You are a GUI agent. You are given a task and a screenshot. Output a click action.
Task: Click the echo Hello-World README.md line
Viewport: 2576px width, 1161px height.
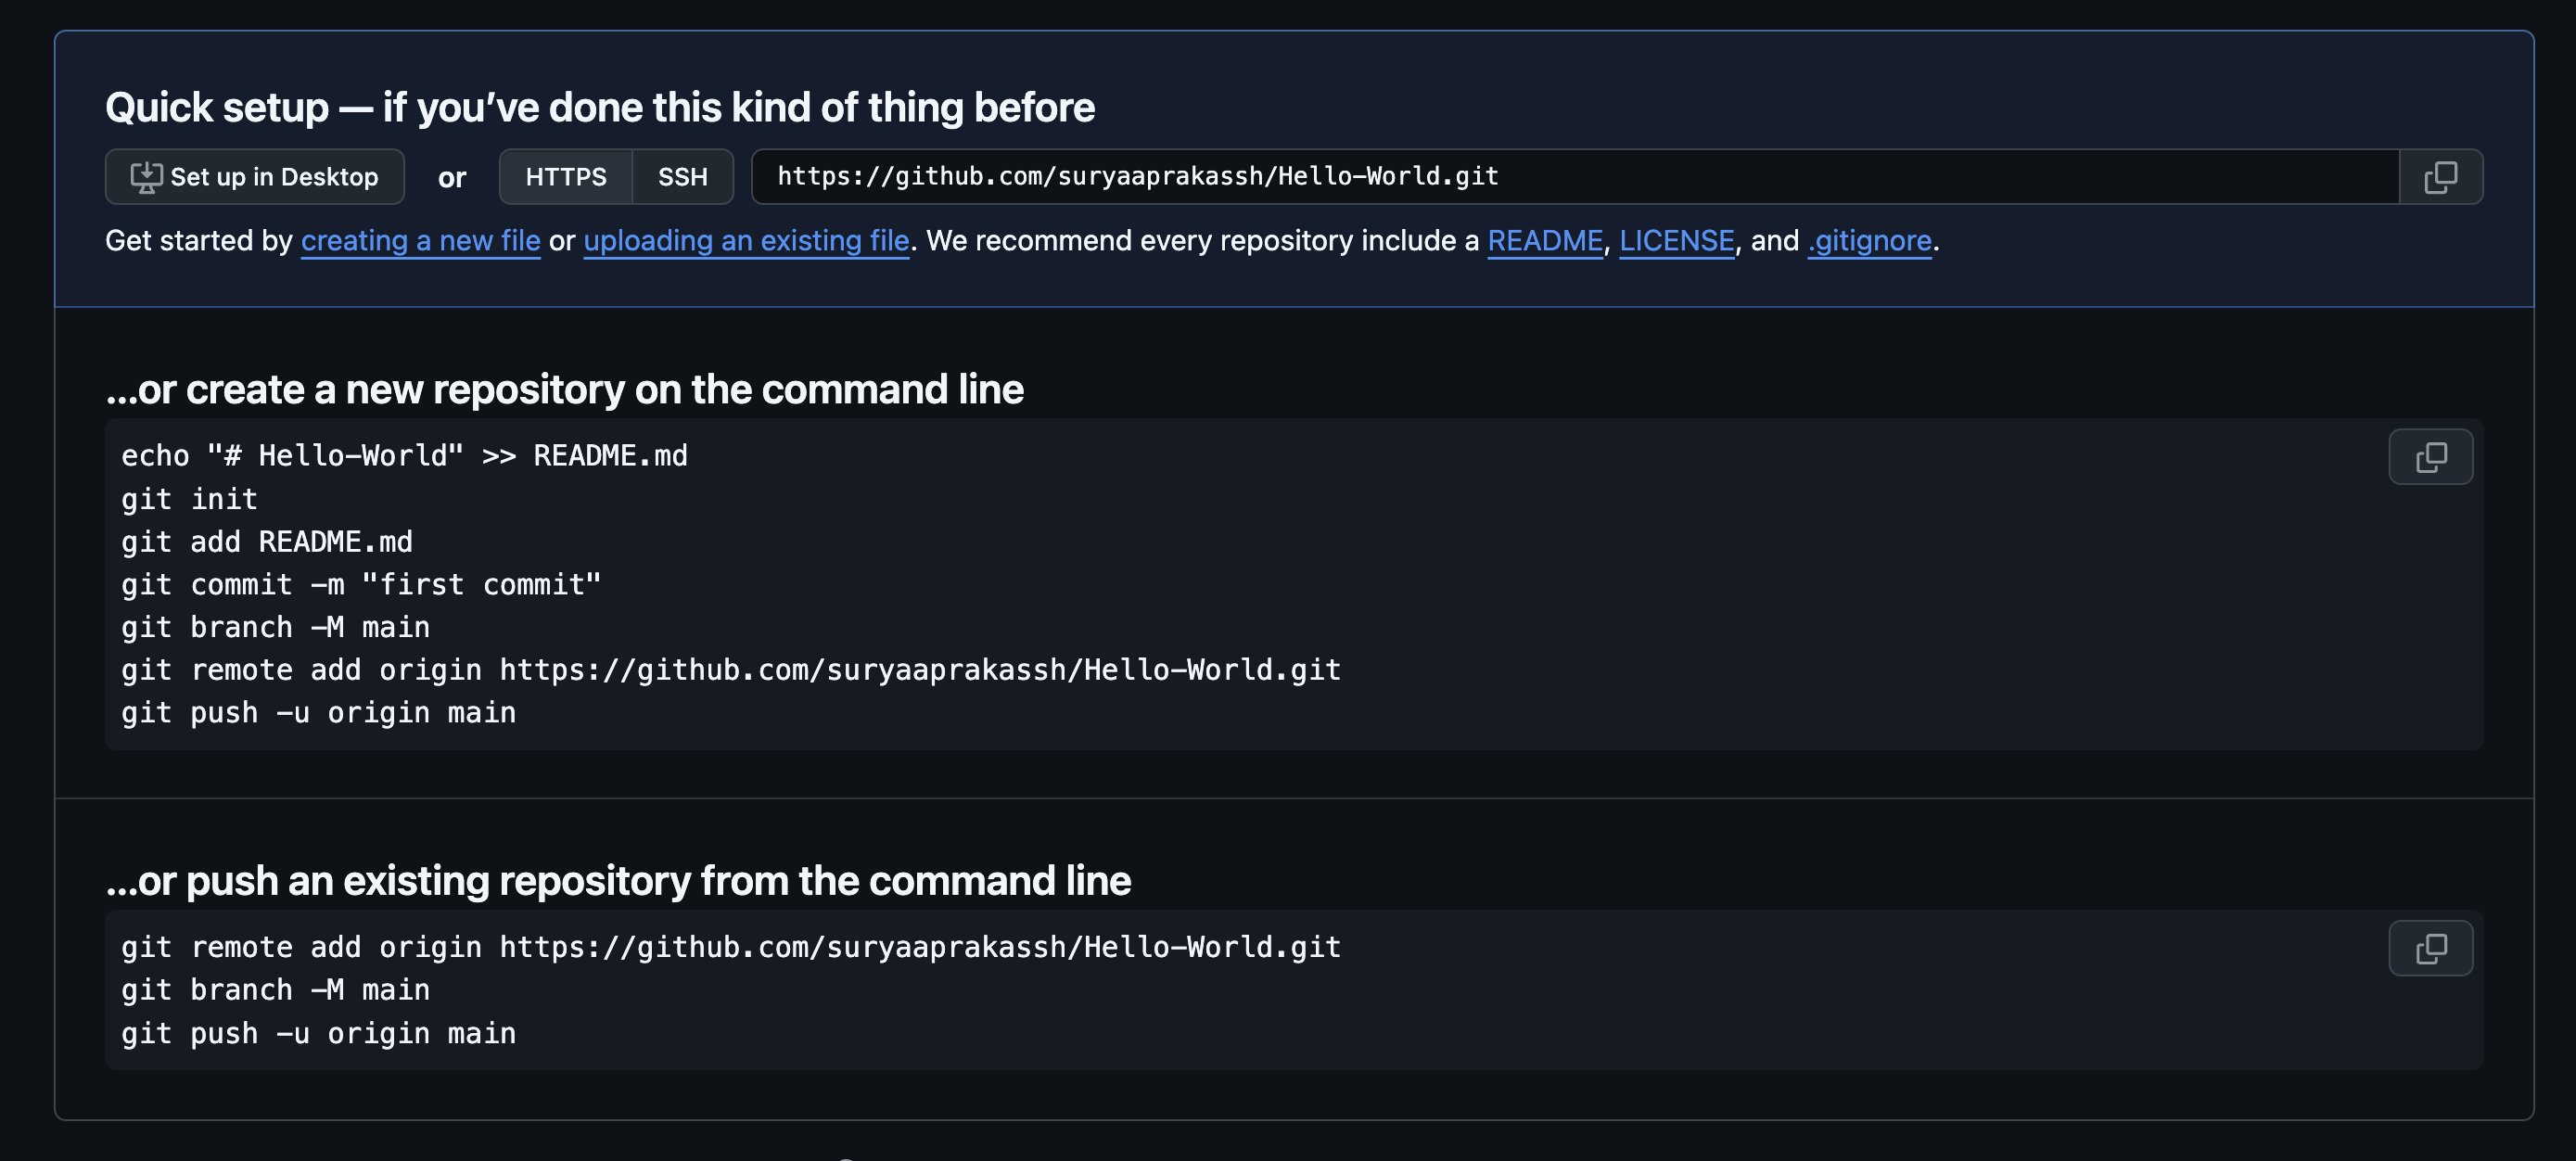click(404, 456)
